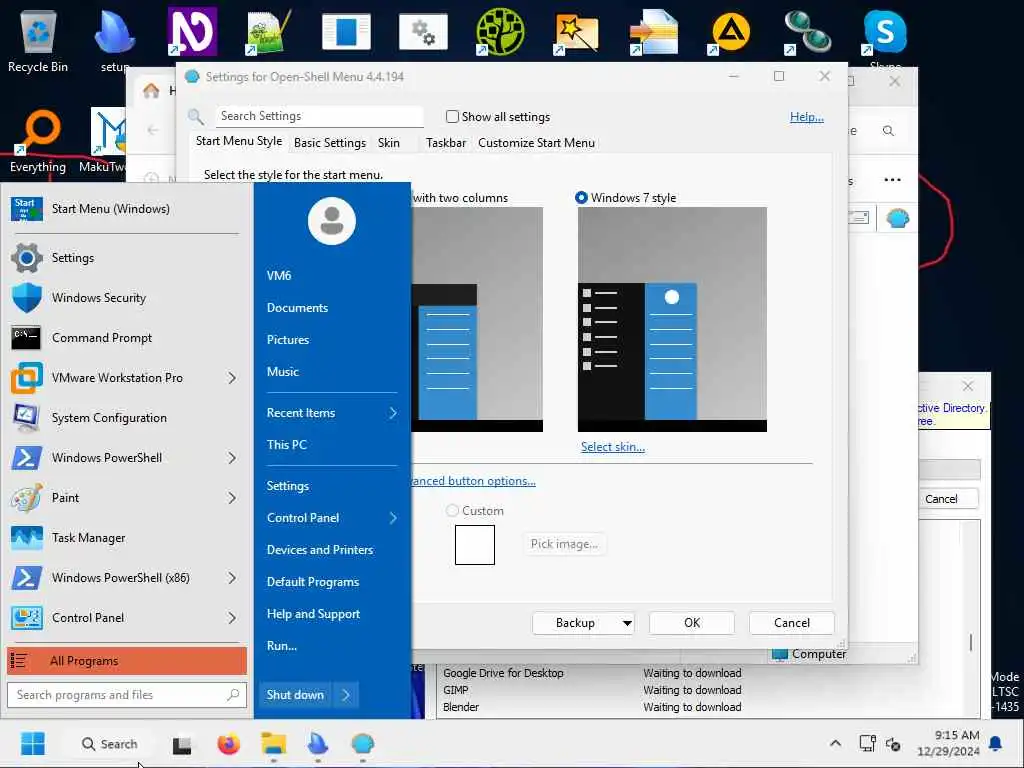This screenshot has width=1024, height=768.
Task: Expand Control Panel arrow in blue column
Action: pos(393,518)
